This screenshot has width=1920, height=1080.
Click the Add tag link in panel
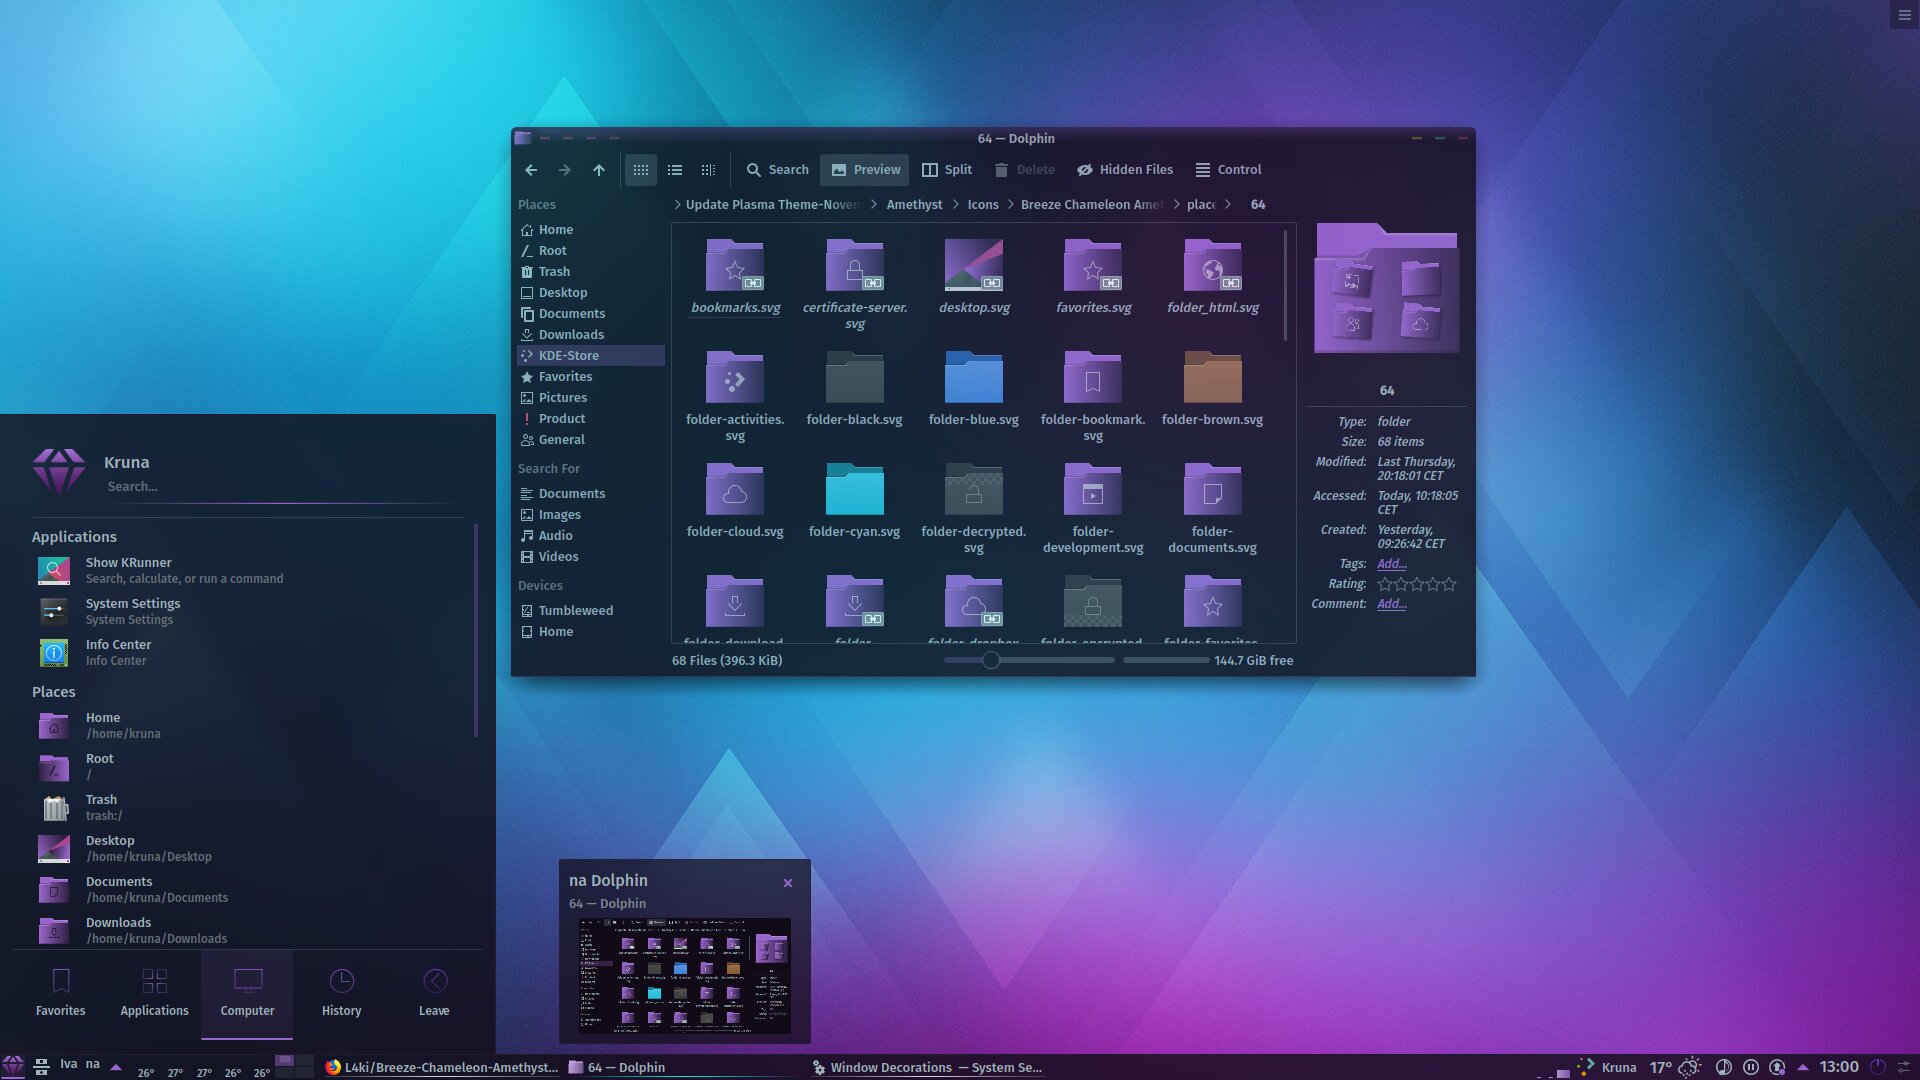pos(1390,564)
